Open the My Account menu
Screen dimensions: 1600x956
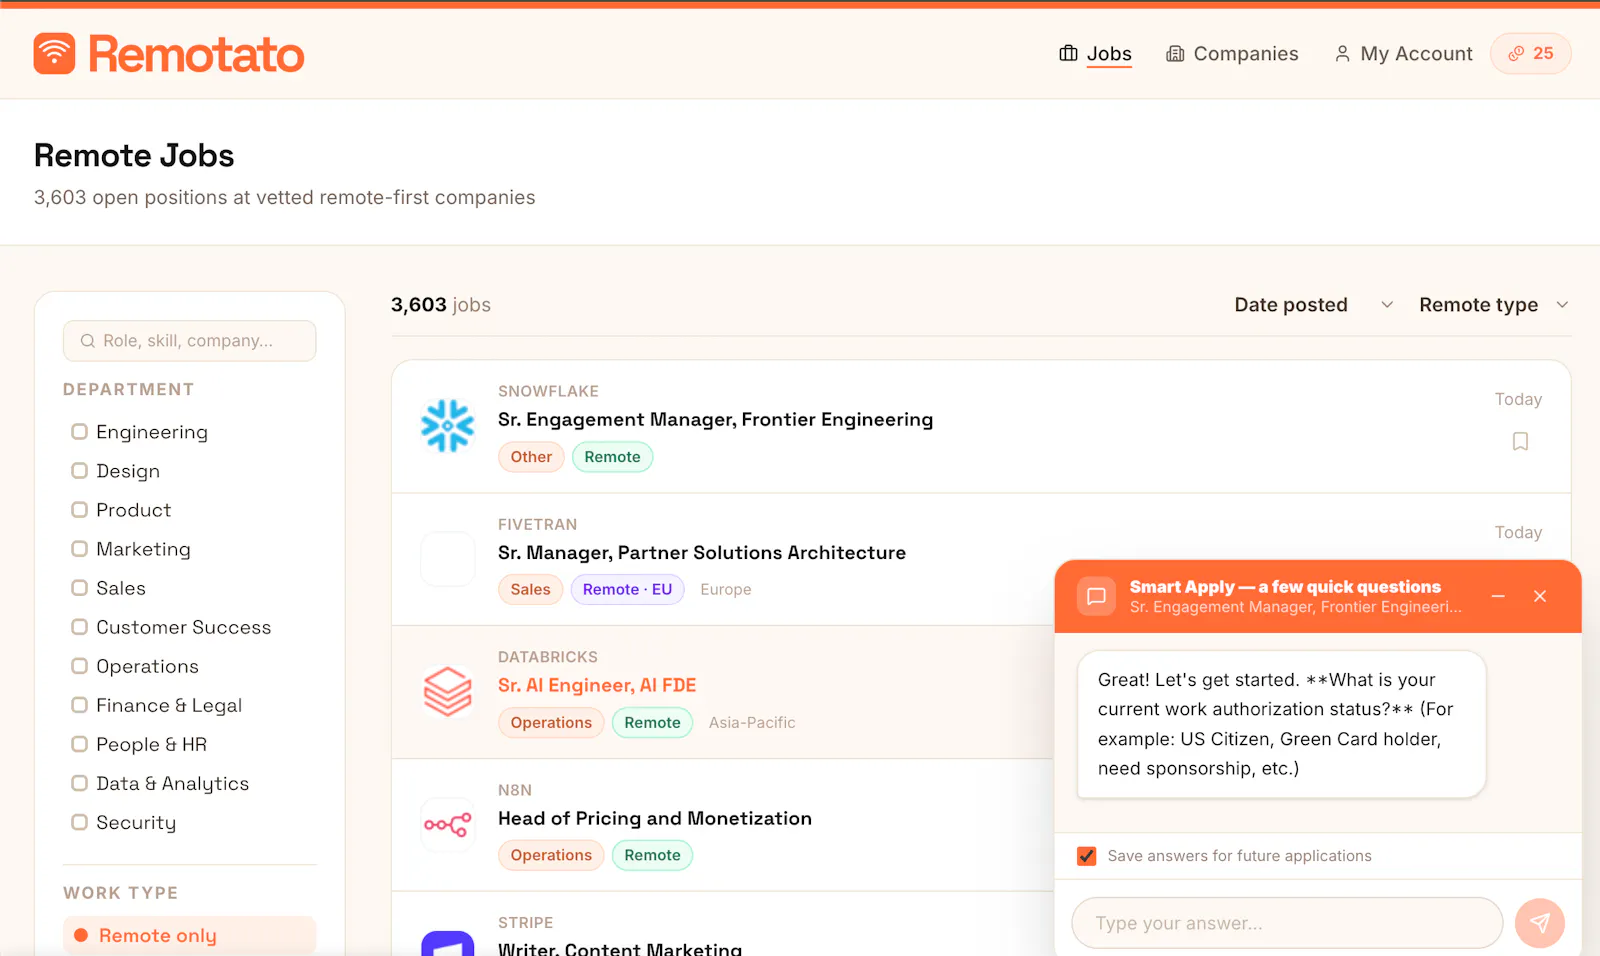click(x=1403, y=54)
